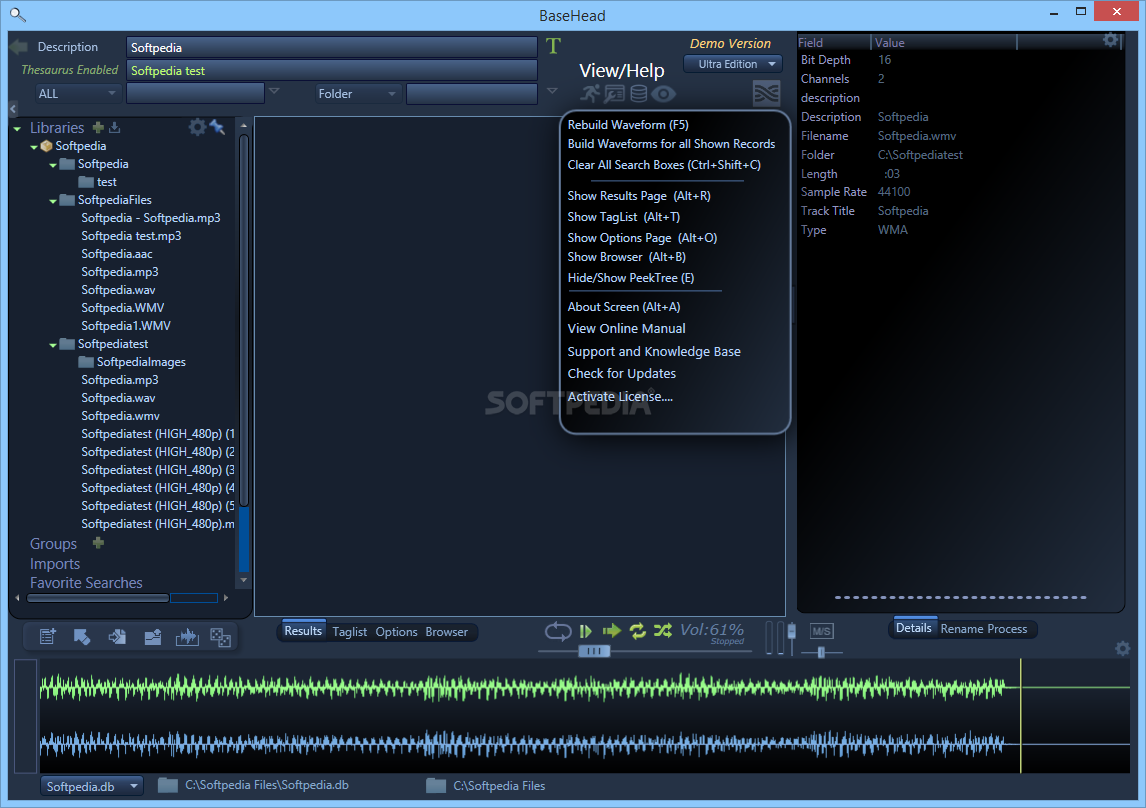Click the vertical level fader handle
Viewport: 1146px width, 808px height.
click(792, 630)
